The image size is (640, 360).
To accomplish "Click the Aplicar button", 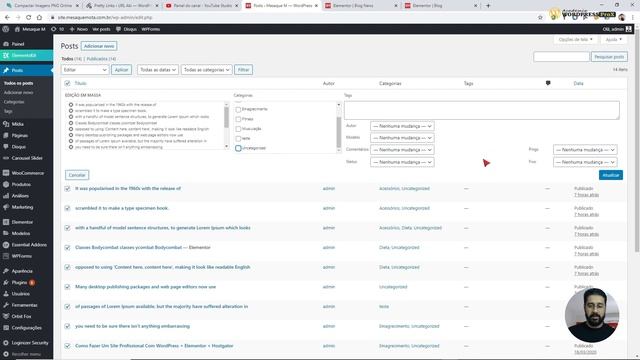I will point(121,70).
